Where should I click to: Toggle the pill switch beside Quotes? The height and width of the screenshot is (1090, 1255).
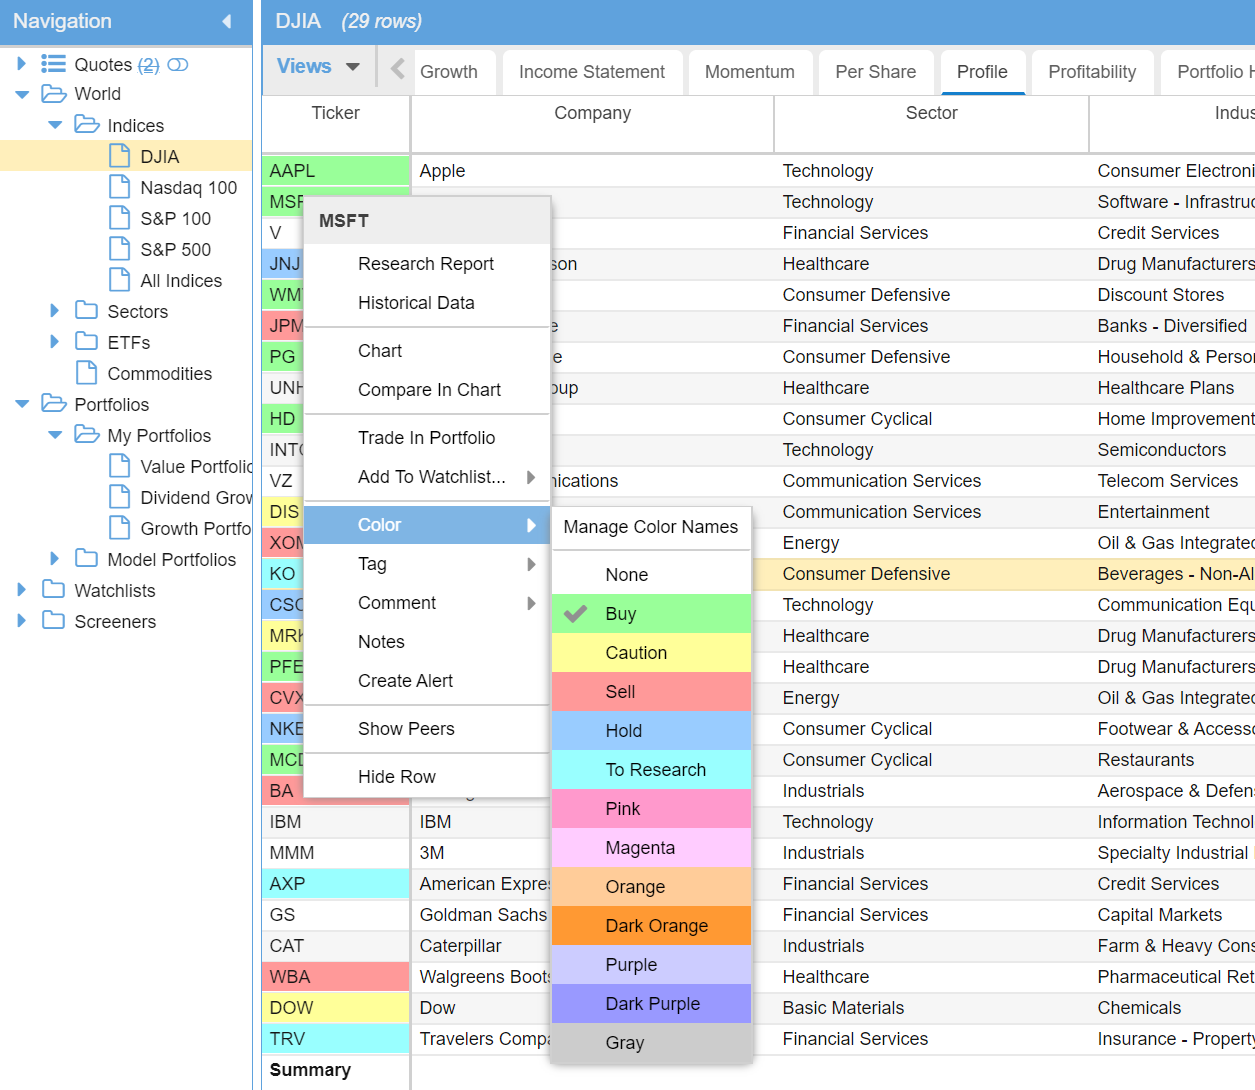point(178,65)
